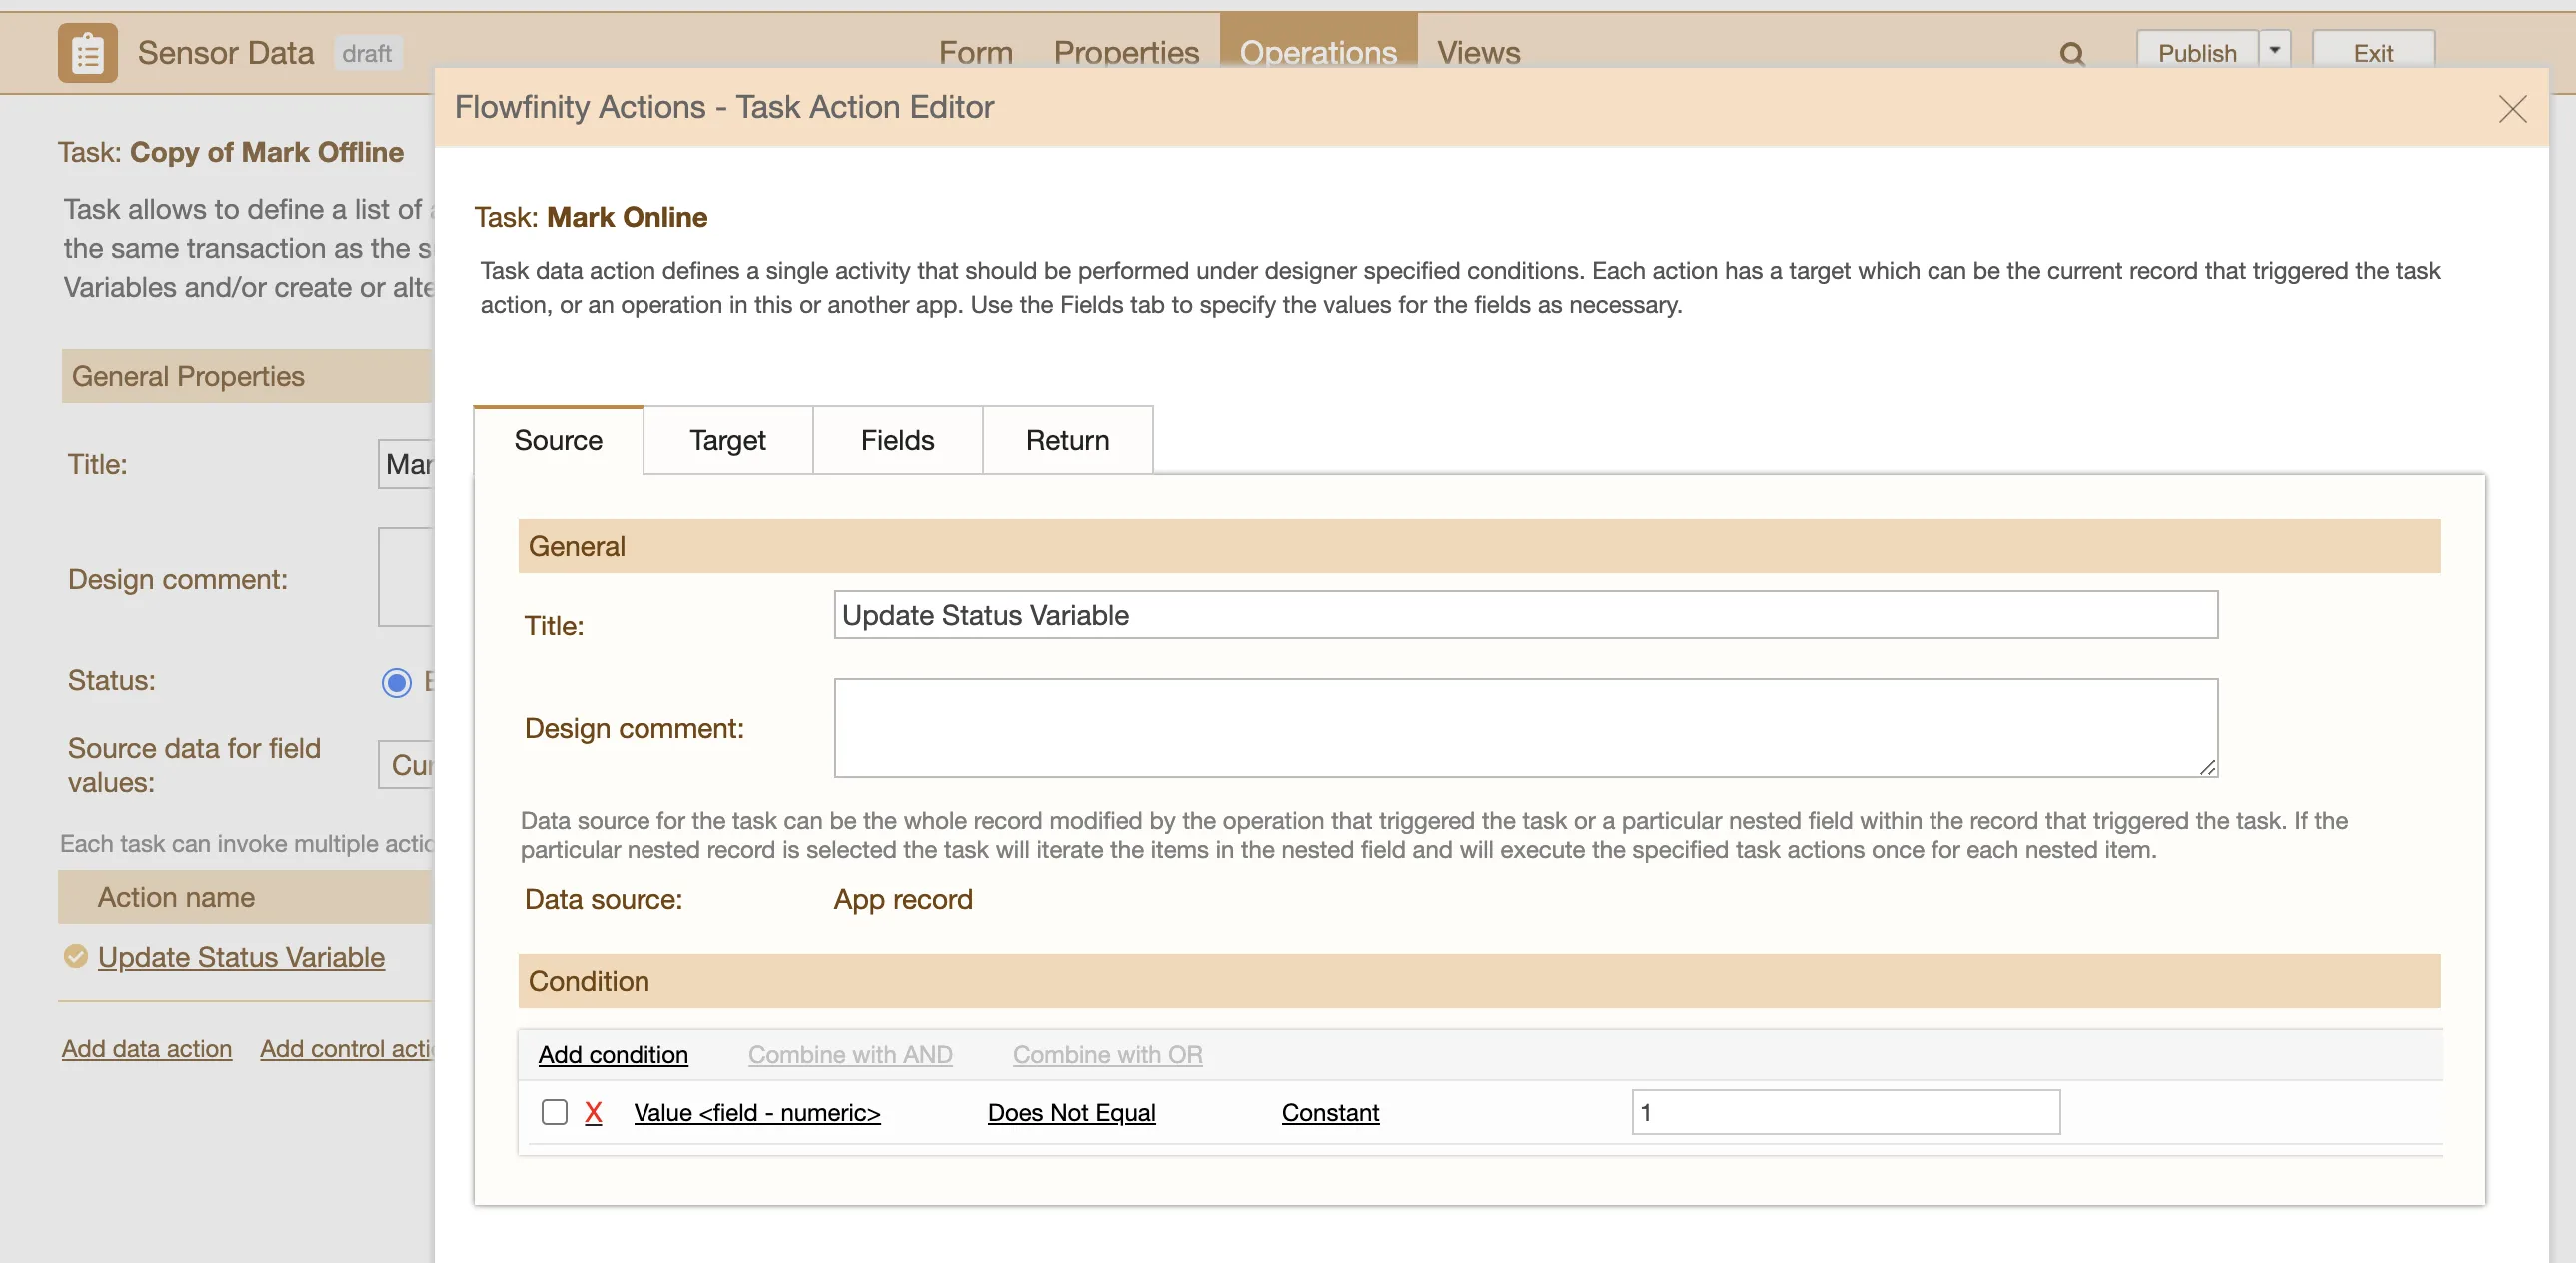Image resolution: width=2576 pixels, height=1263 pixels.
Task: Click the search magnifier icon
Action: (2072, 54)
